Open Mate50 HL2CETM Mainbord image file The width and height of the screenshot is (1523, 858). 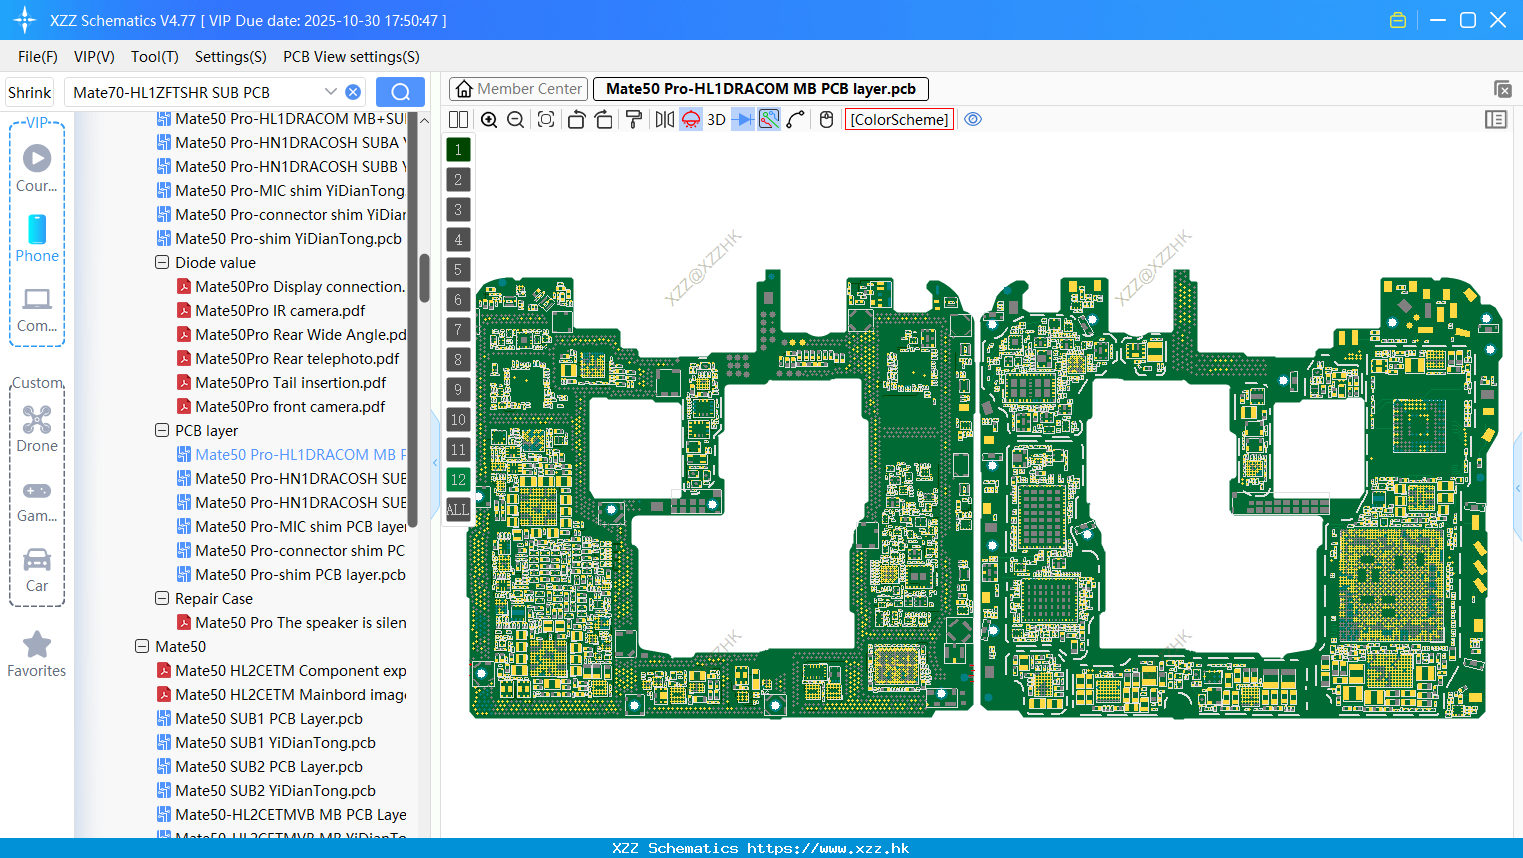(x=281, y=694)
